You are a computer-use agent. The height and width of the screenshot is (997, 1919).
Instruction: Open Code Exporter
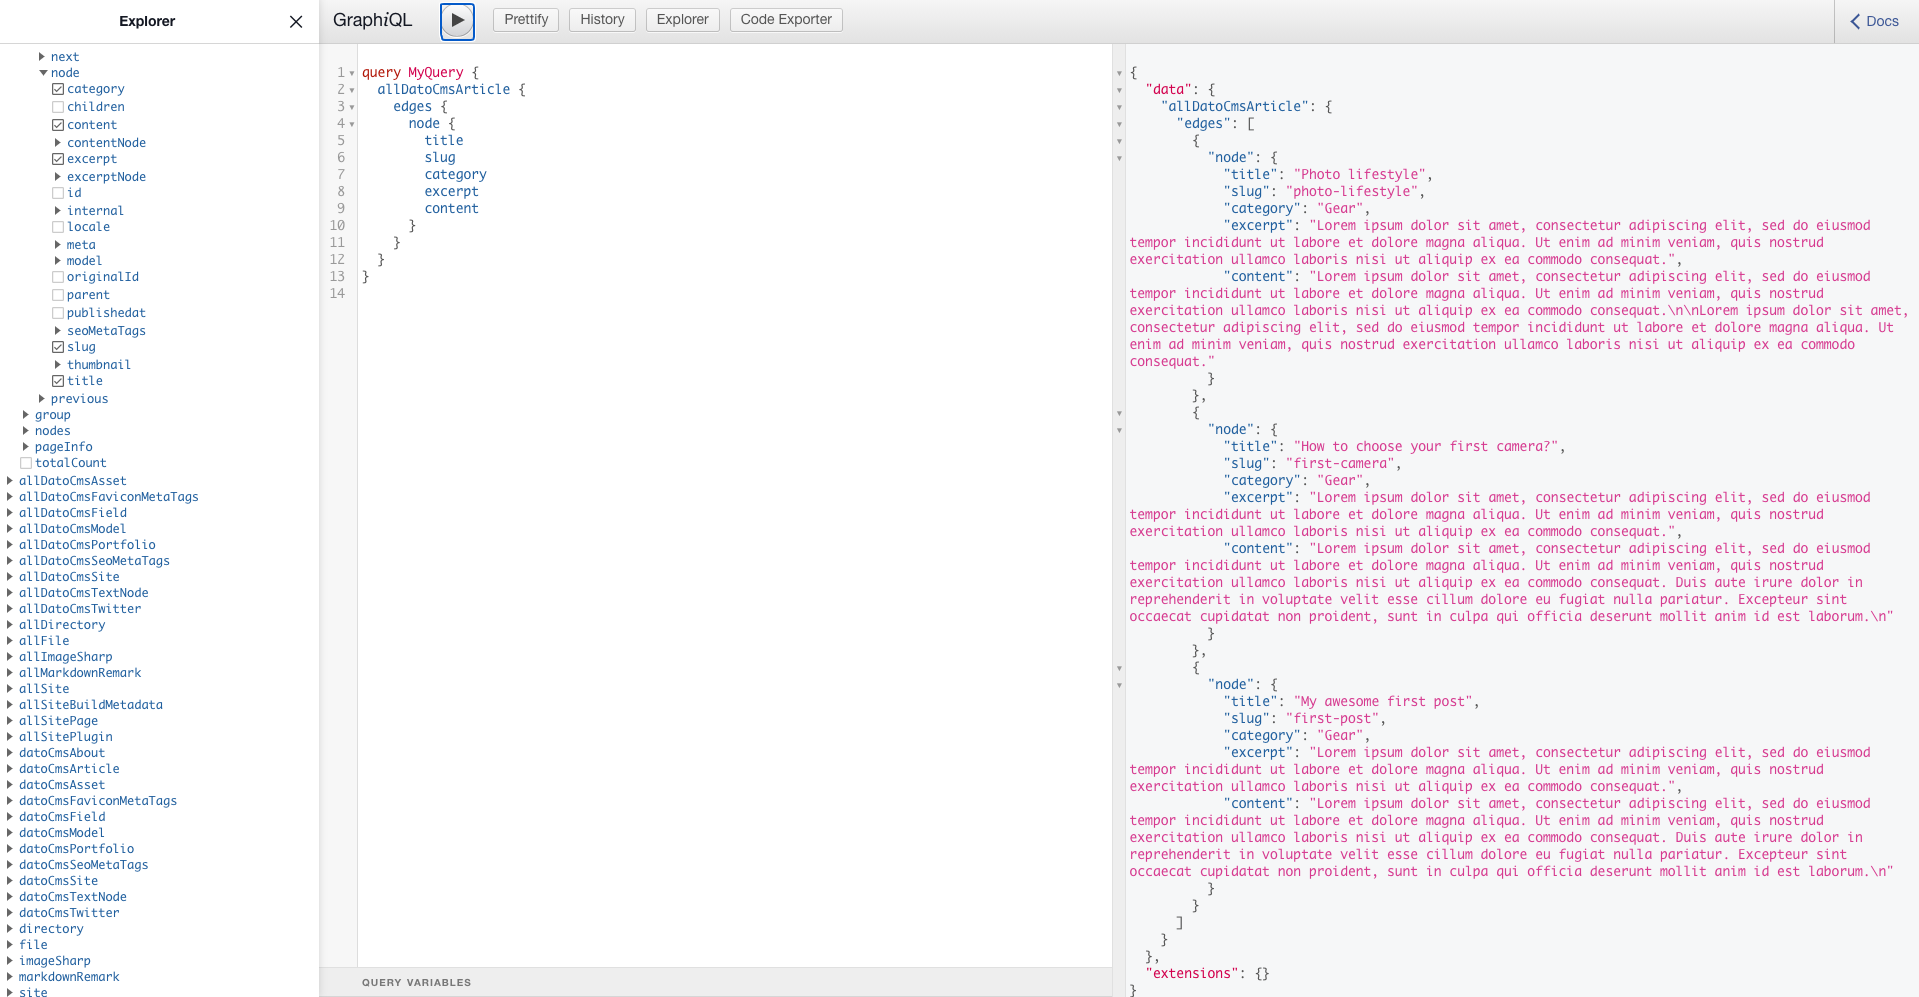pyautogui.click(x=786, y=20)
